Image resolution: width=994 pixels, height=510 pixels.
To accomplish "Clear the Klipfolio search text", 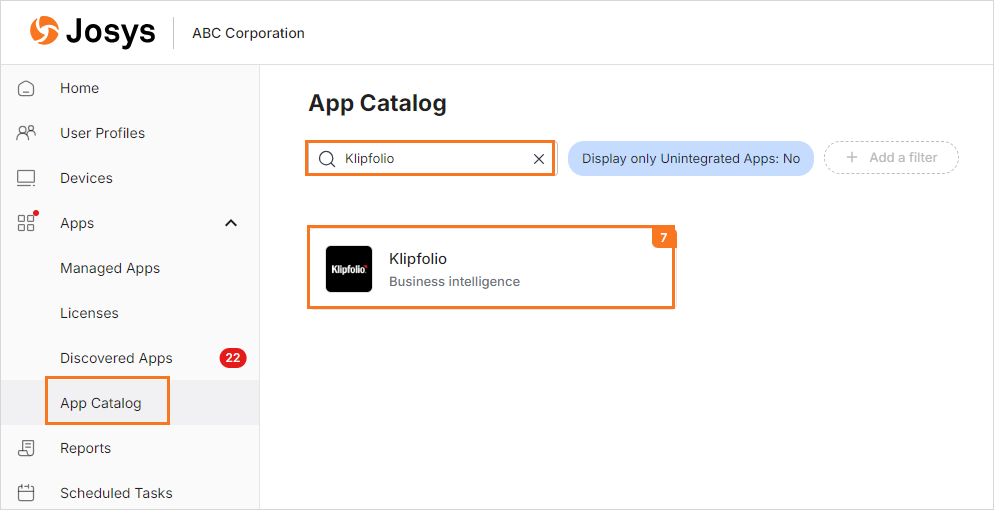I will click(x=539, y=158).
